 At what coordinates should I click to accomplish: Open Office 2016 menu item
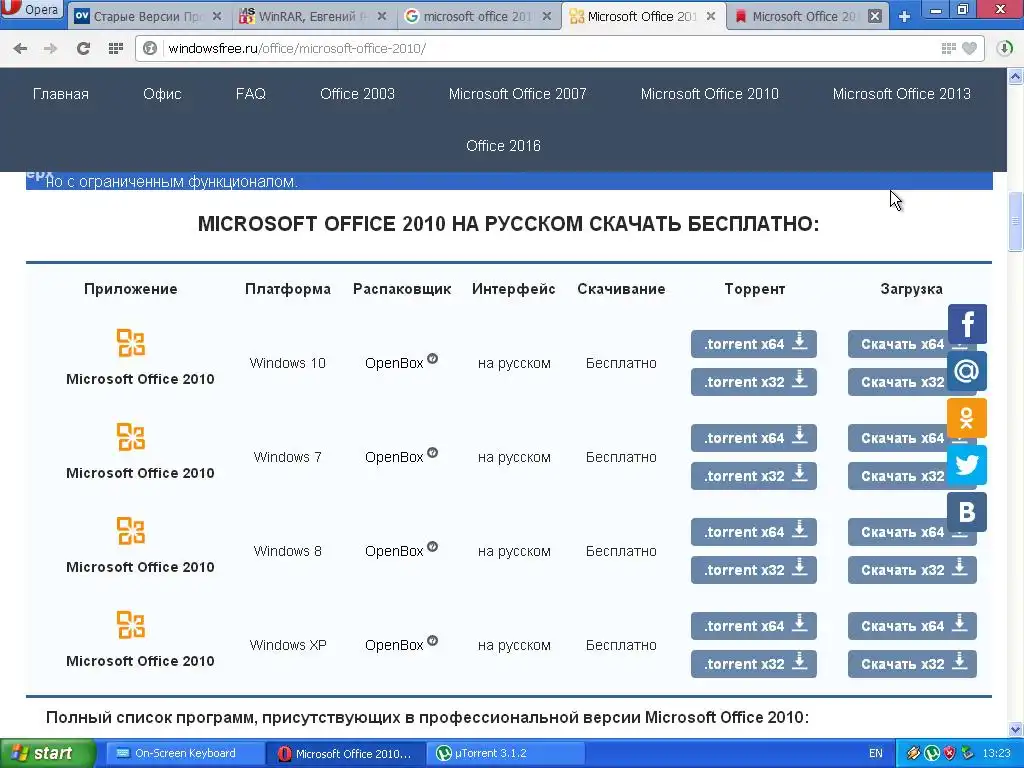(x=503, y=146)
